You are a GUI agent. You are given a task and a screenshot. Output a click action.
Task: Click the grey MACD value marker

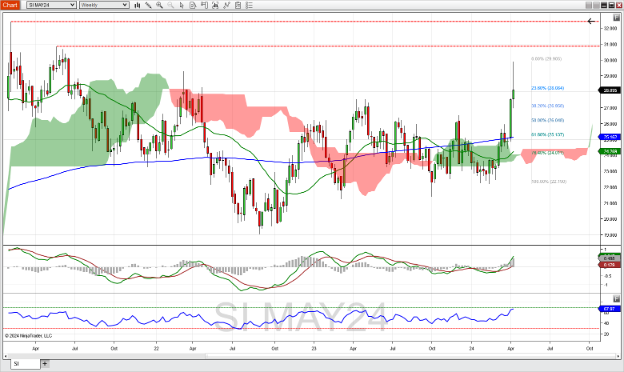coord(609,259)
